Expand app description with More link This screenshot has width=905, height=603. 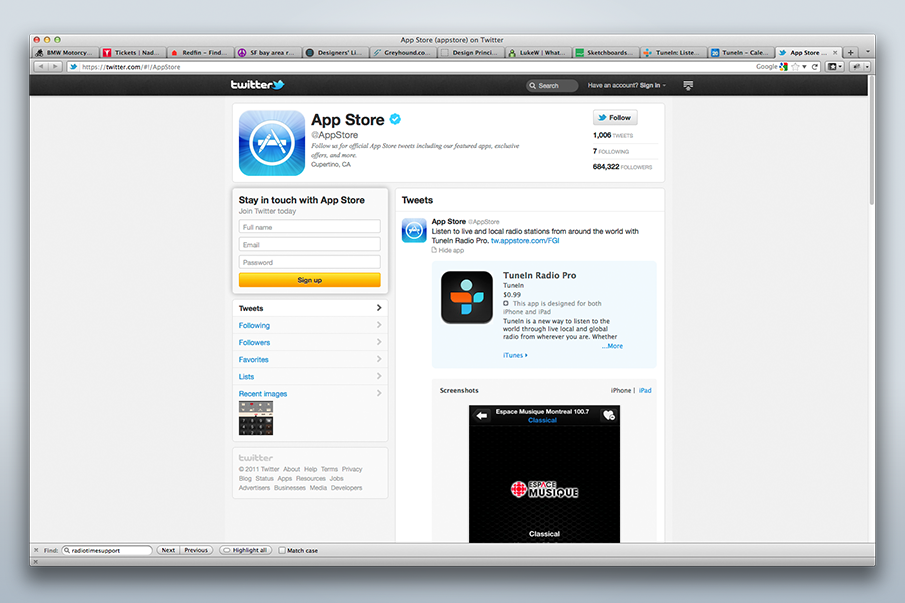pos(612,346)
